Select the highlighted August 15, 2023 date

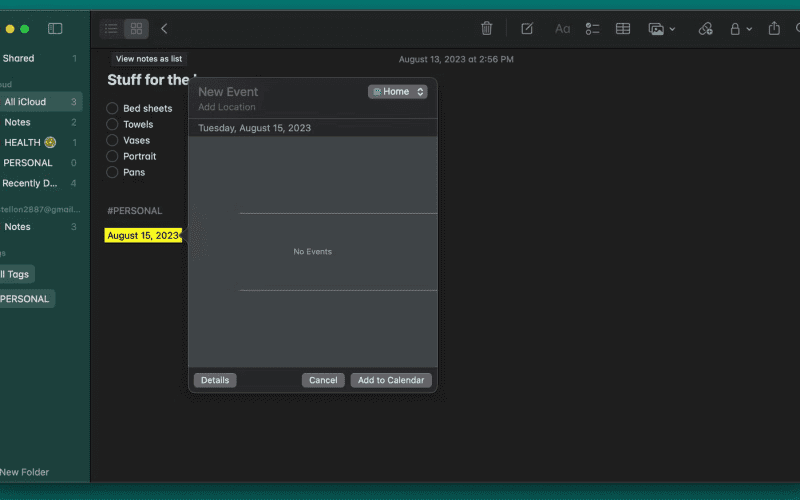(x=143, y=235)
